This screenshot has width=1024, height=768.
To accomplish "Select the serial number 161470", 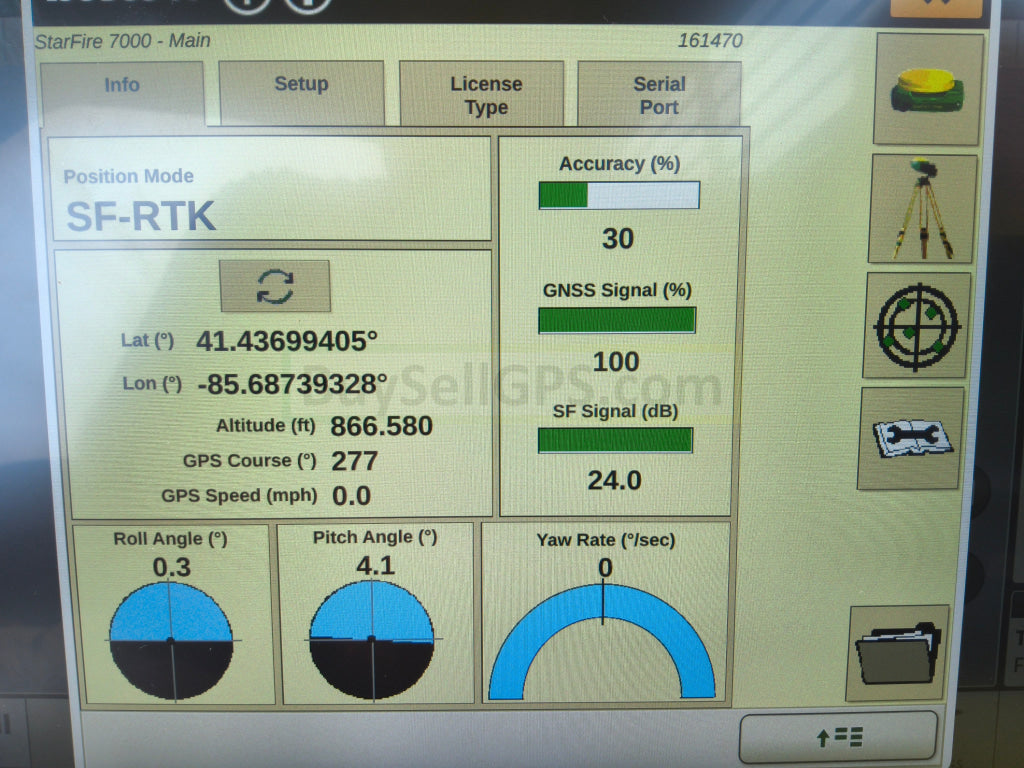I will click(710, 40).
